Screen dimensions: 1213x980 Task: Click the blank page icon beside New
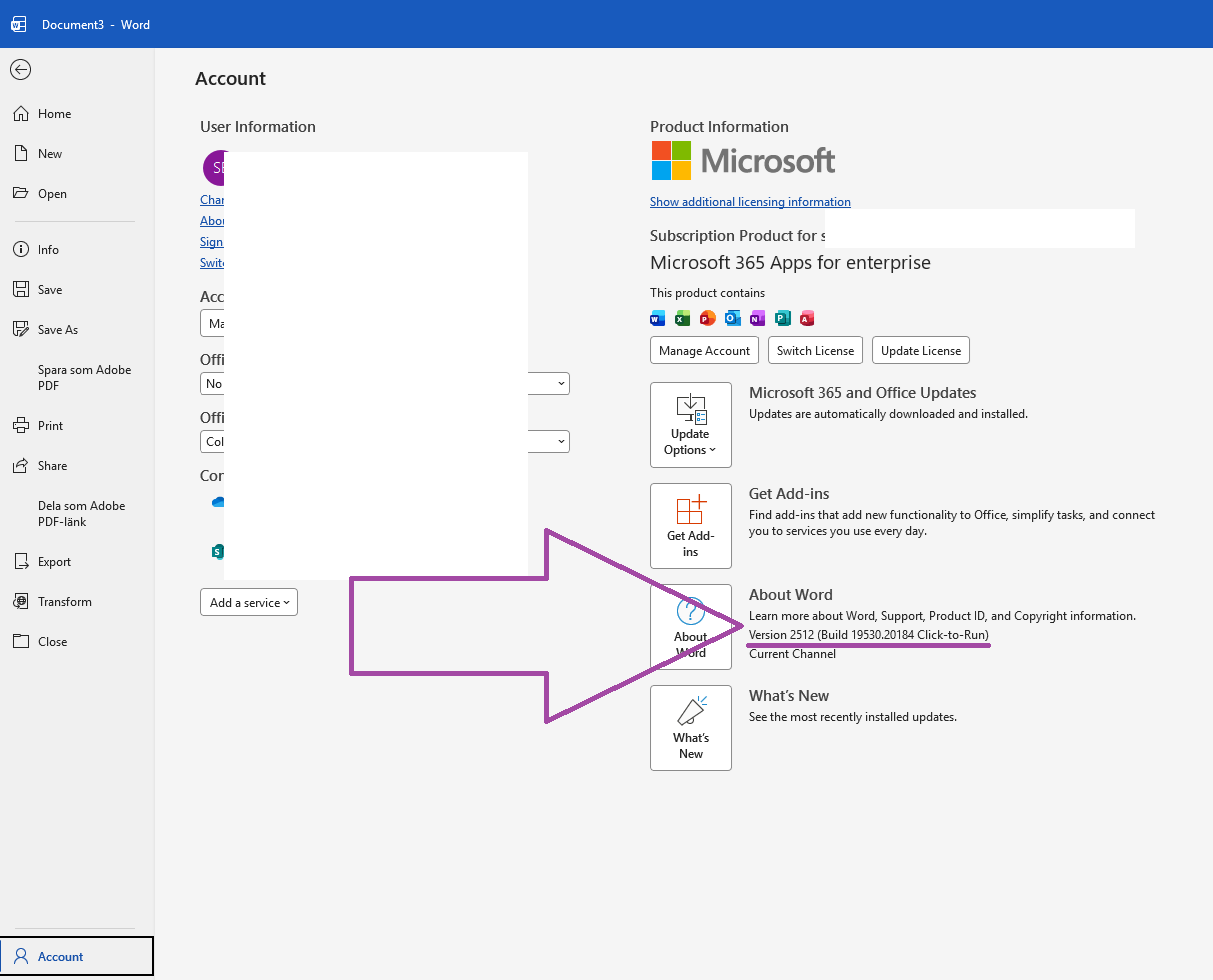pyautogui.click(x=20, y=154)
